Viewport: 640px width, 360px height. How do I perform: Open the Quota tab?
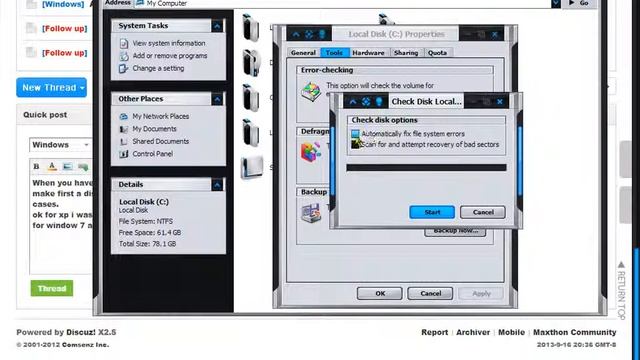pyautogui.click(x=437, y=53)
